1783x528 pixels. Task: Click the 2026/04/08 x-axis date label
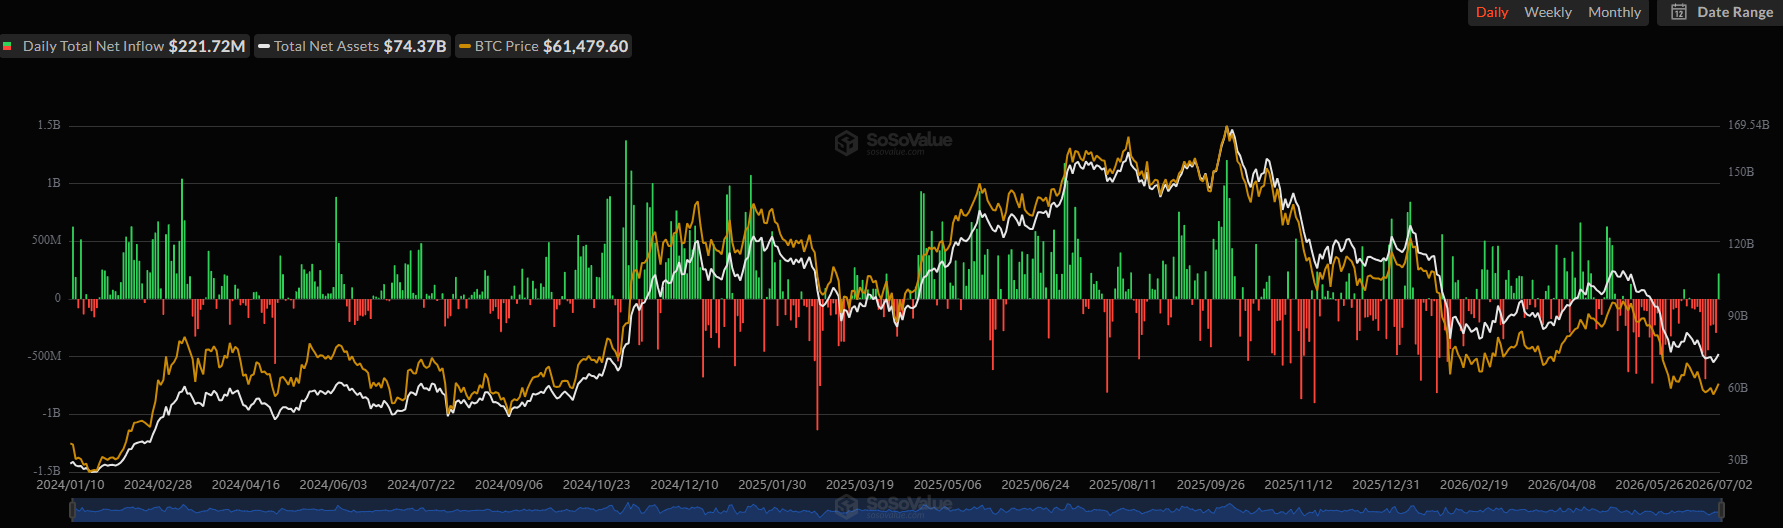click(x=1562, y=484)
